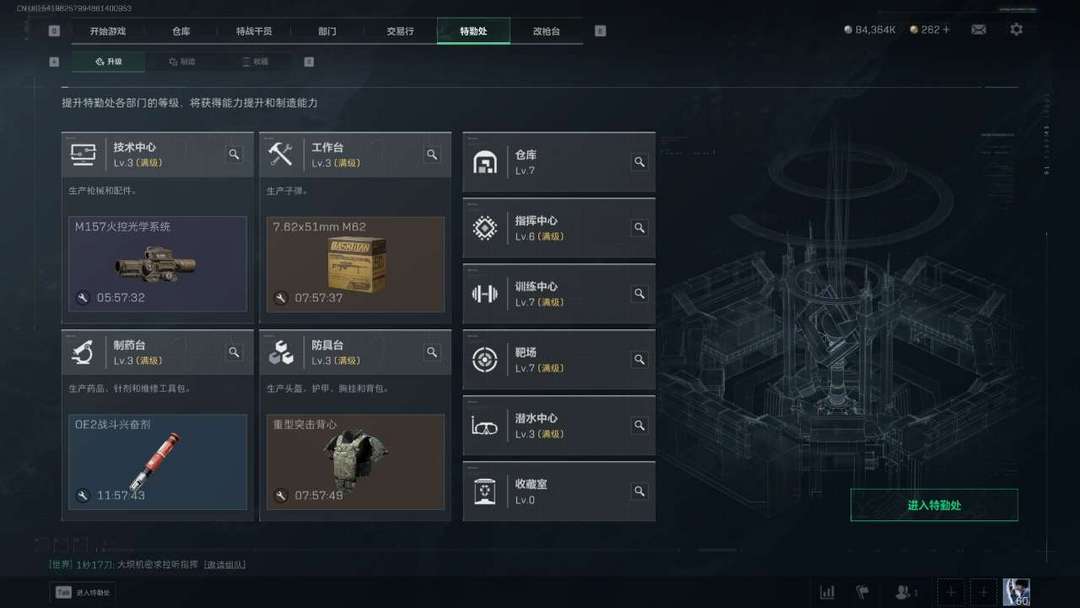
Task: Click the 工作台 magnifier icon
Action: click(x=432, y=154)
